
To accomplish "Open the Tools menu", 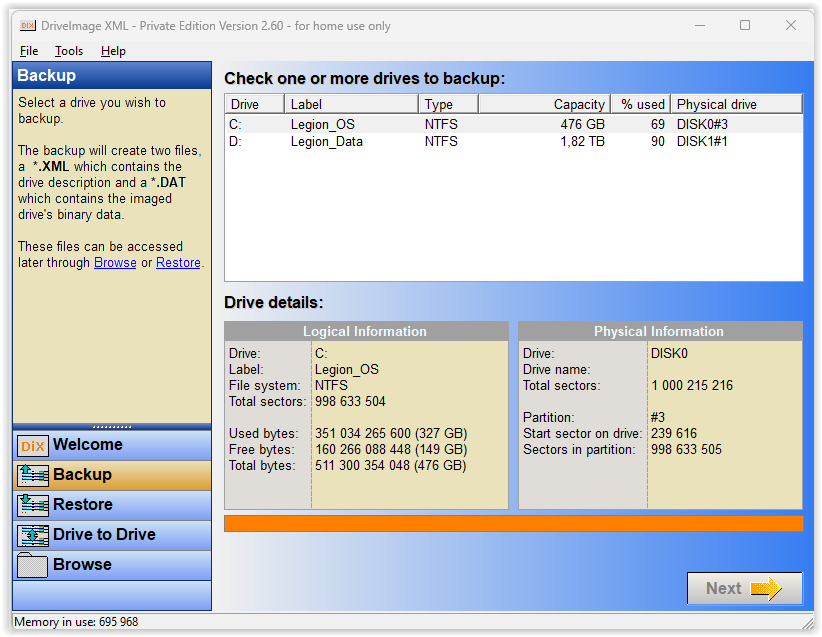I will point(68,51).
